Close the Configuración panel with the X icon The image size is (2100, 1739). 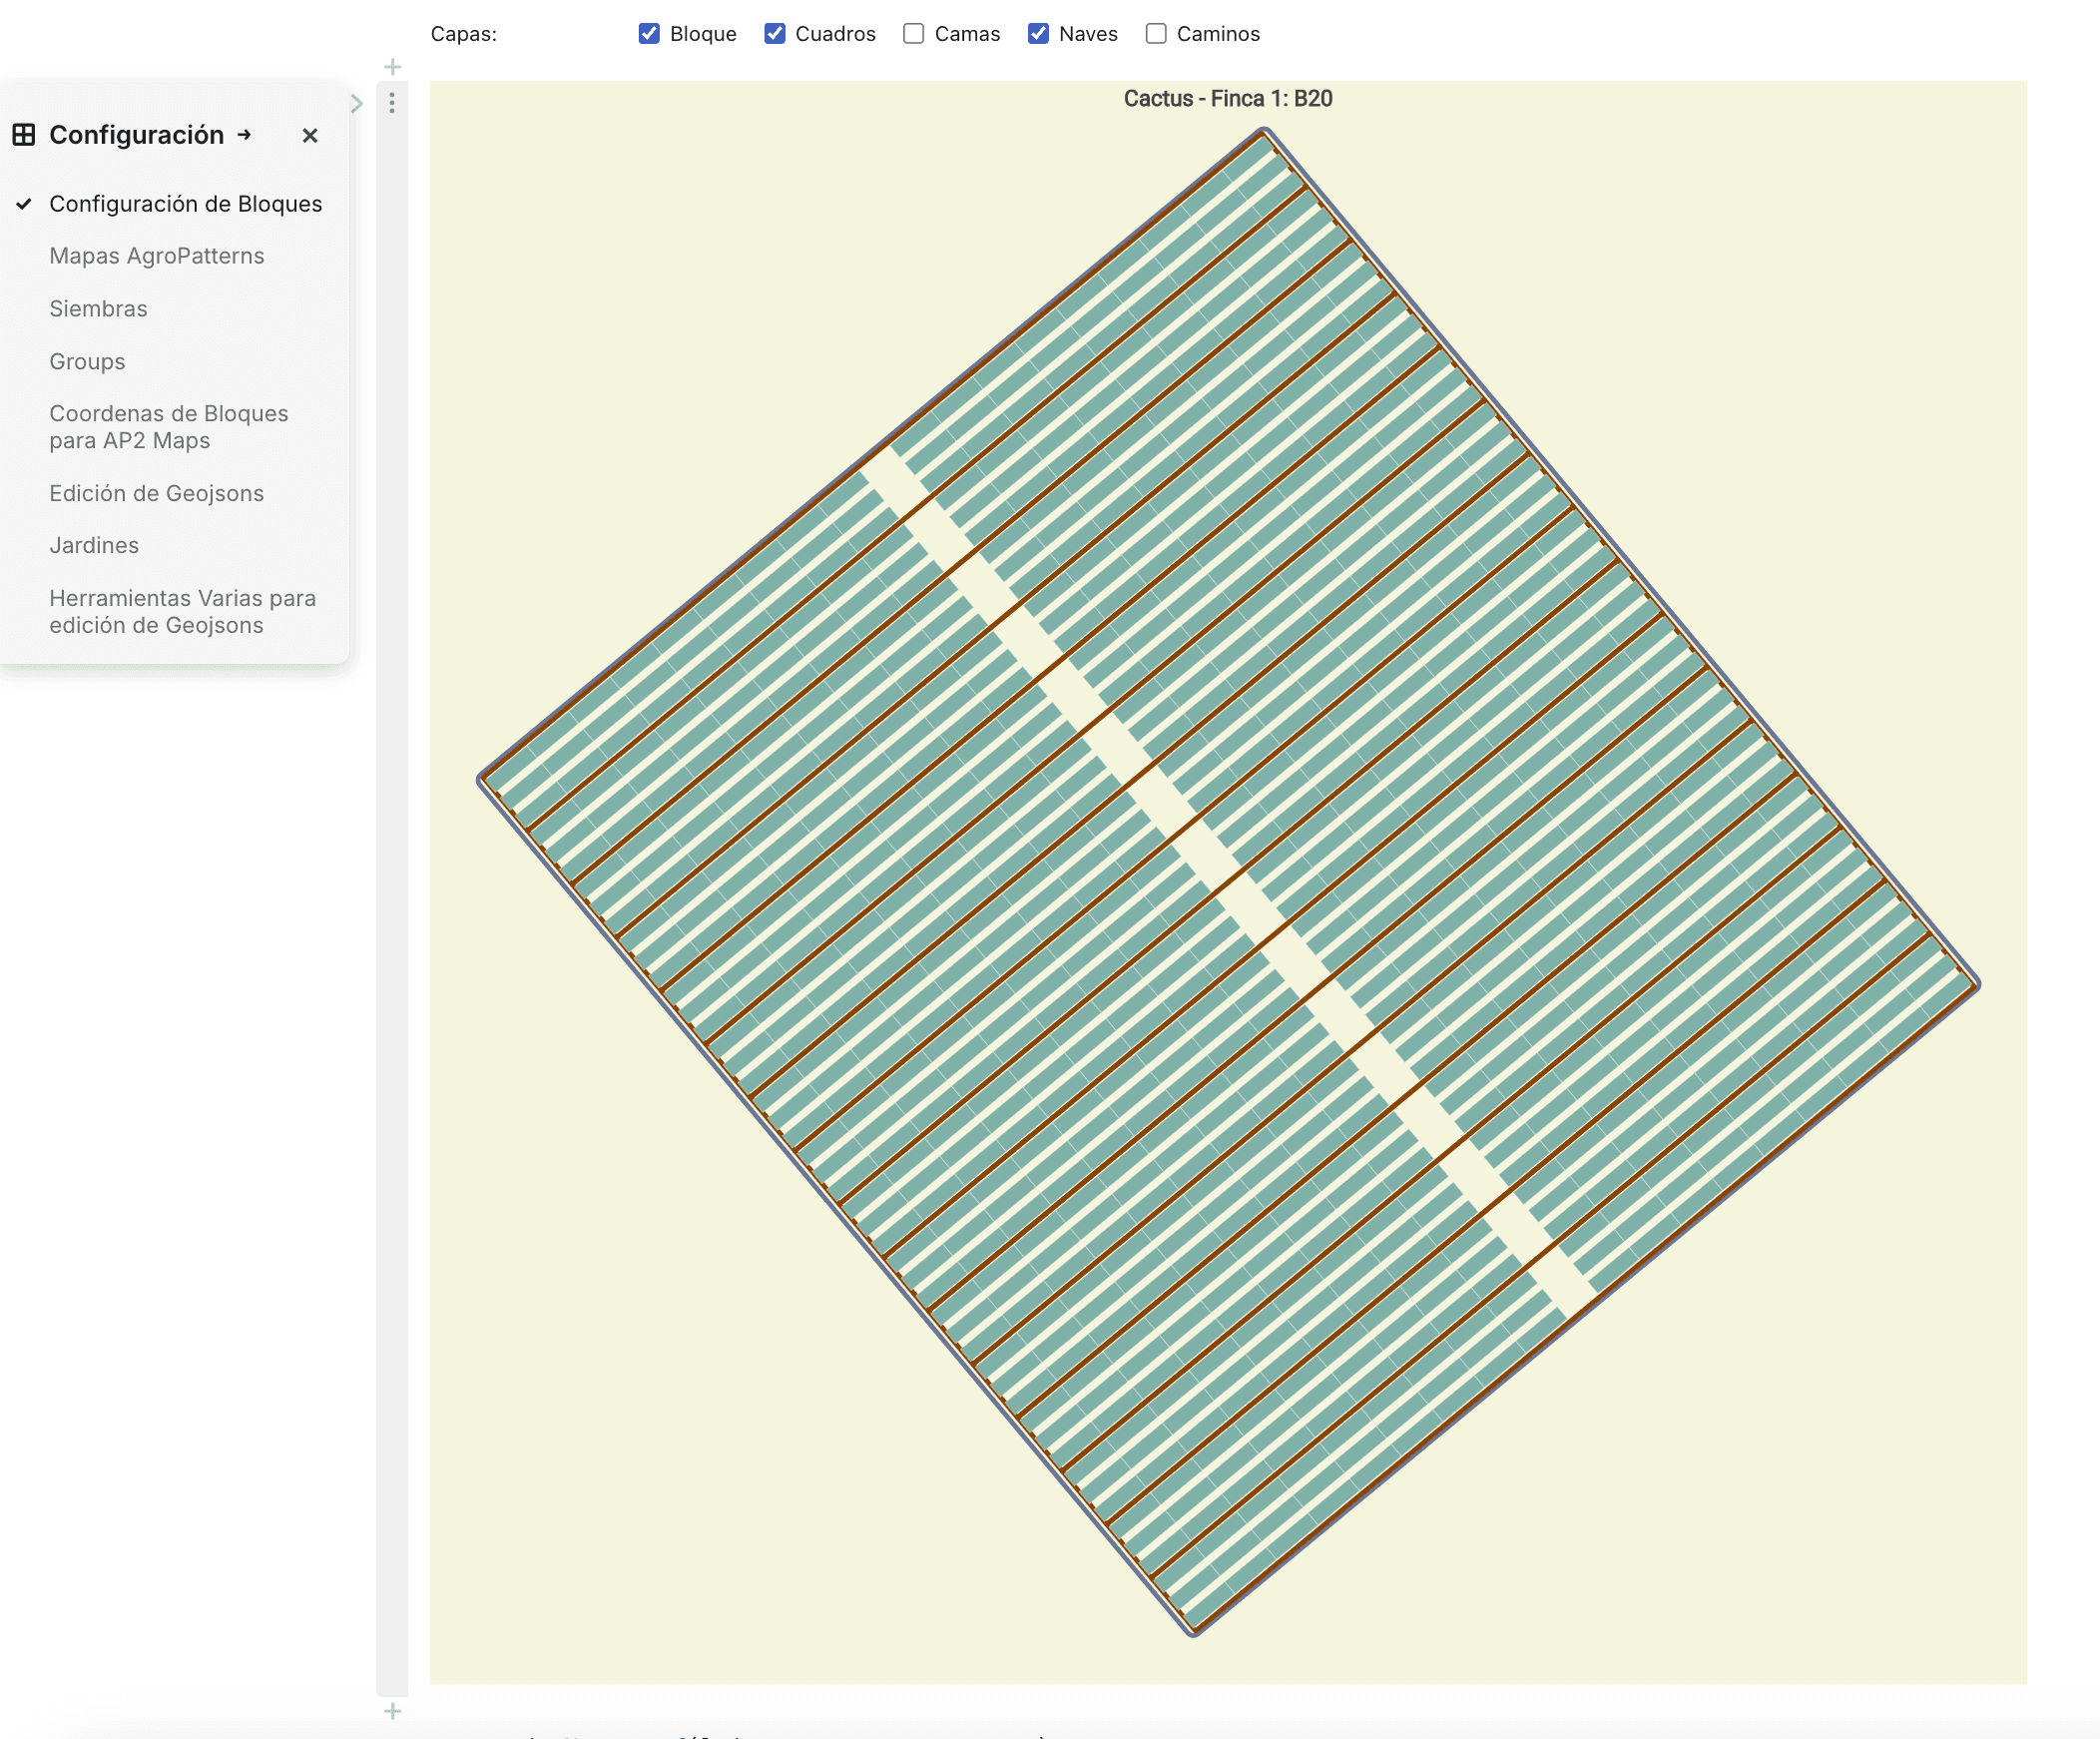click(x=310, y=136)
